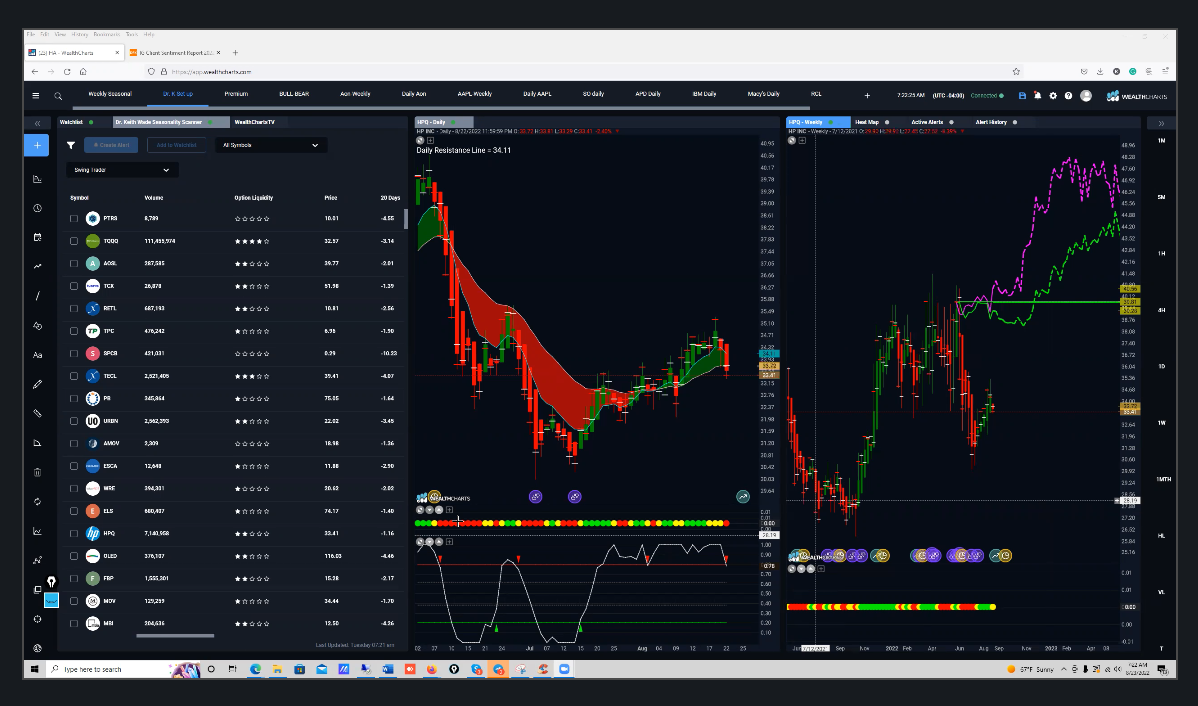Tick the checkbox for TPC row
The height and width of the screenshot is (706, 1198).
74,331
